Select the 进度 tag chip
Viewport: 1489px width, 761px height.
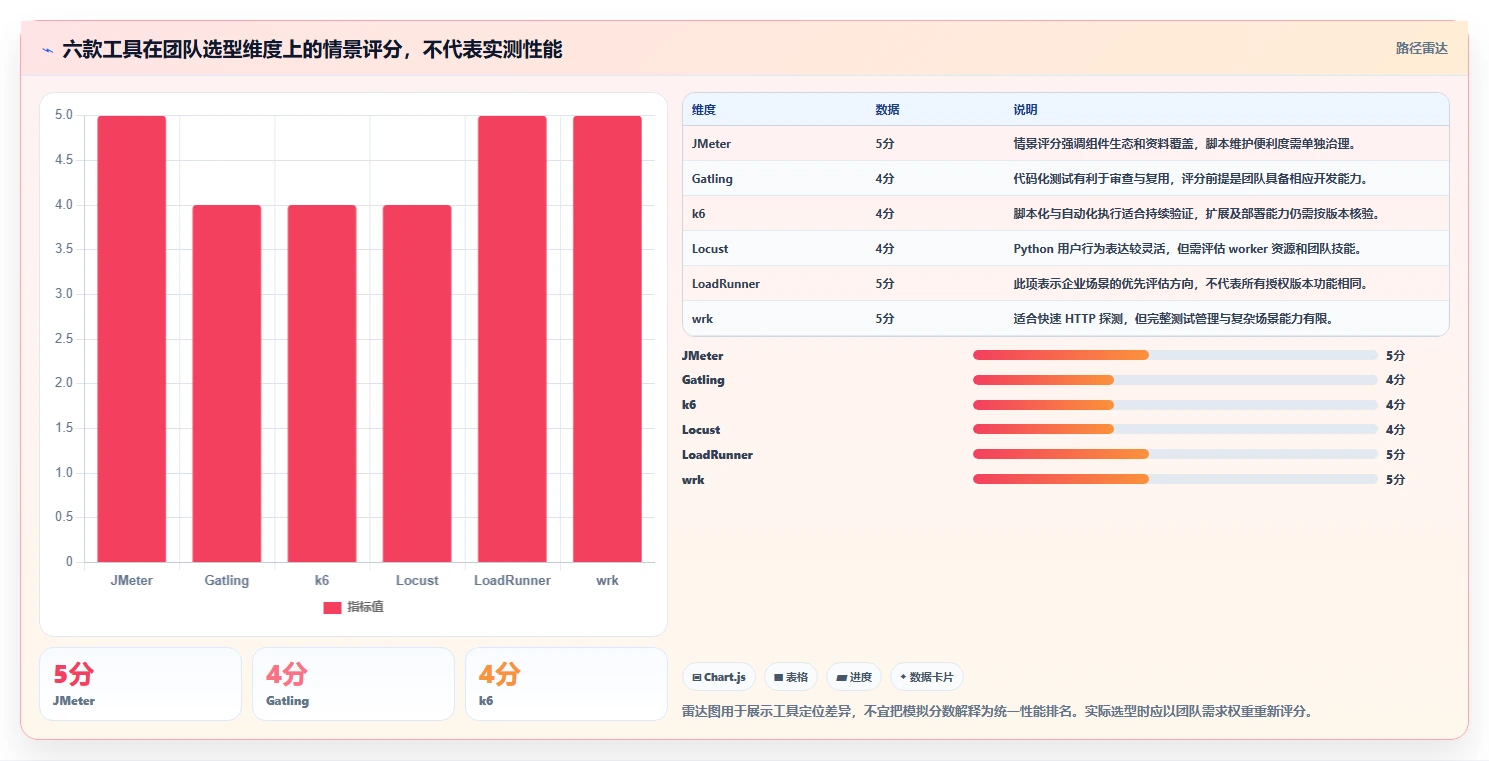point(854,677)
